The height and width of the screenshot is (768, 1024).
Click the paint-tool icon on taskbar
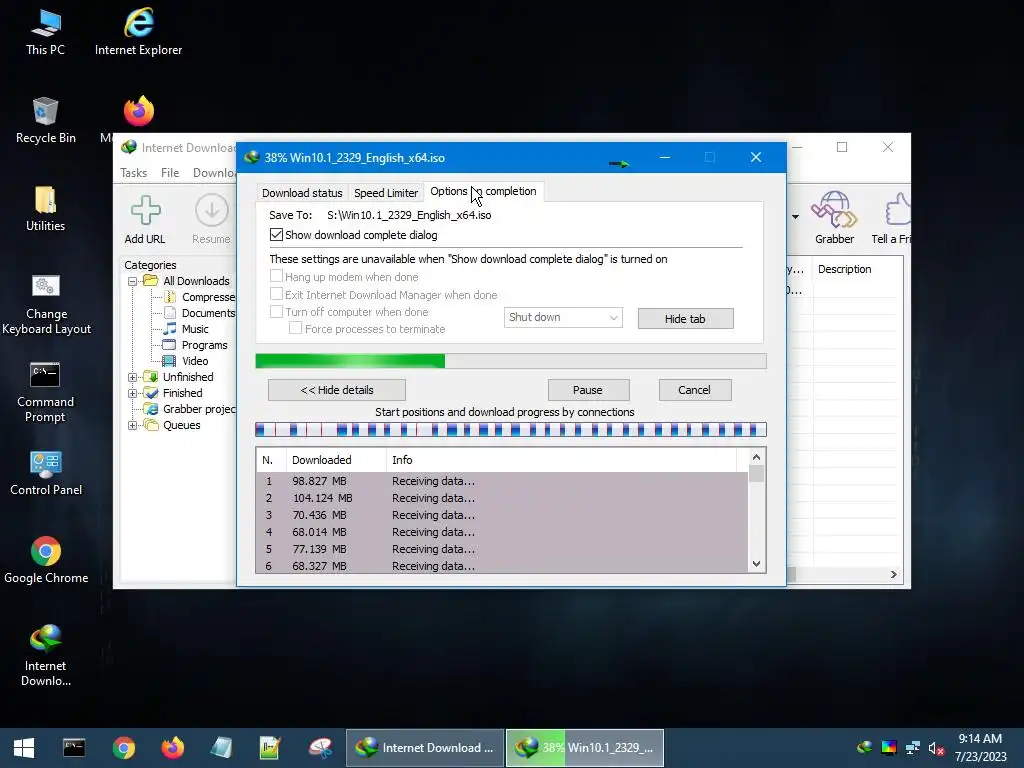coord(320,748)
